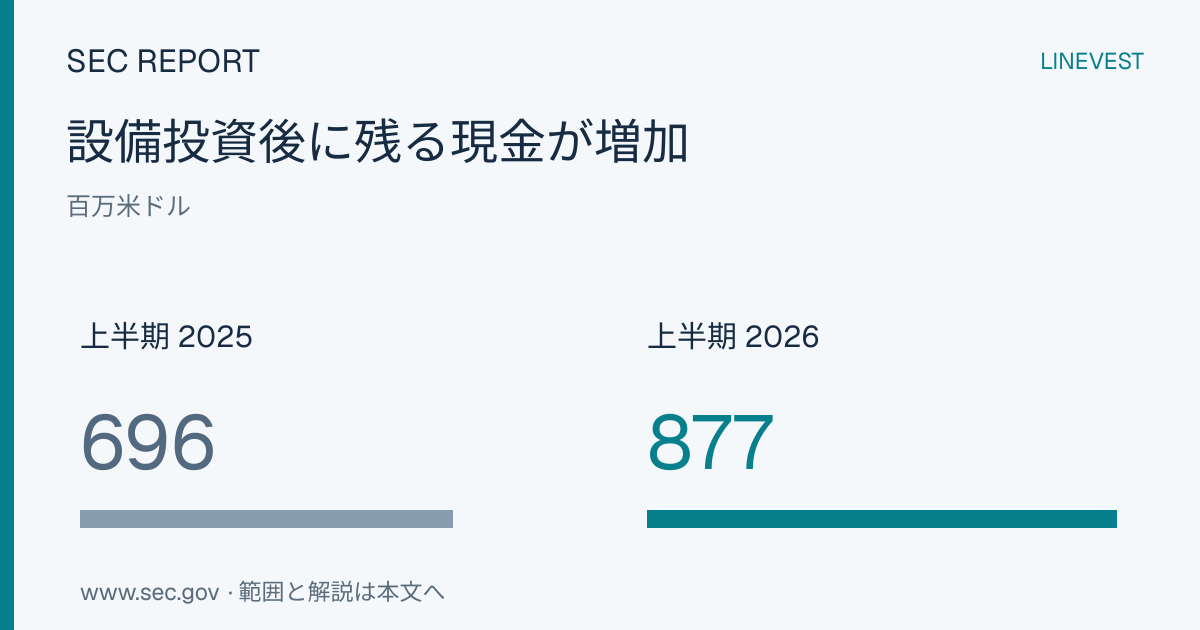Open the www.sec.gov source link
This screenshot has width=1200, height=630.
[x=149, y=592]
